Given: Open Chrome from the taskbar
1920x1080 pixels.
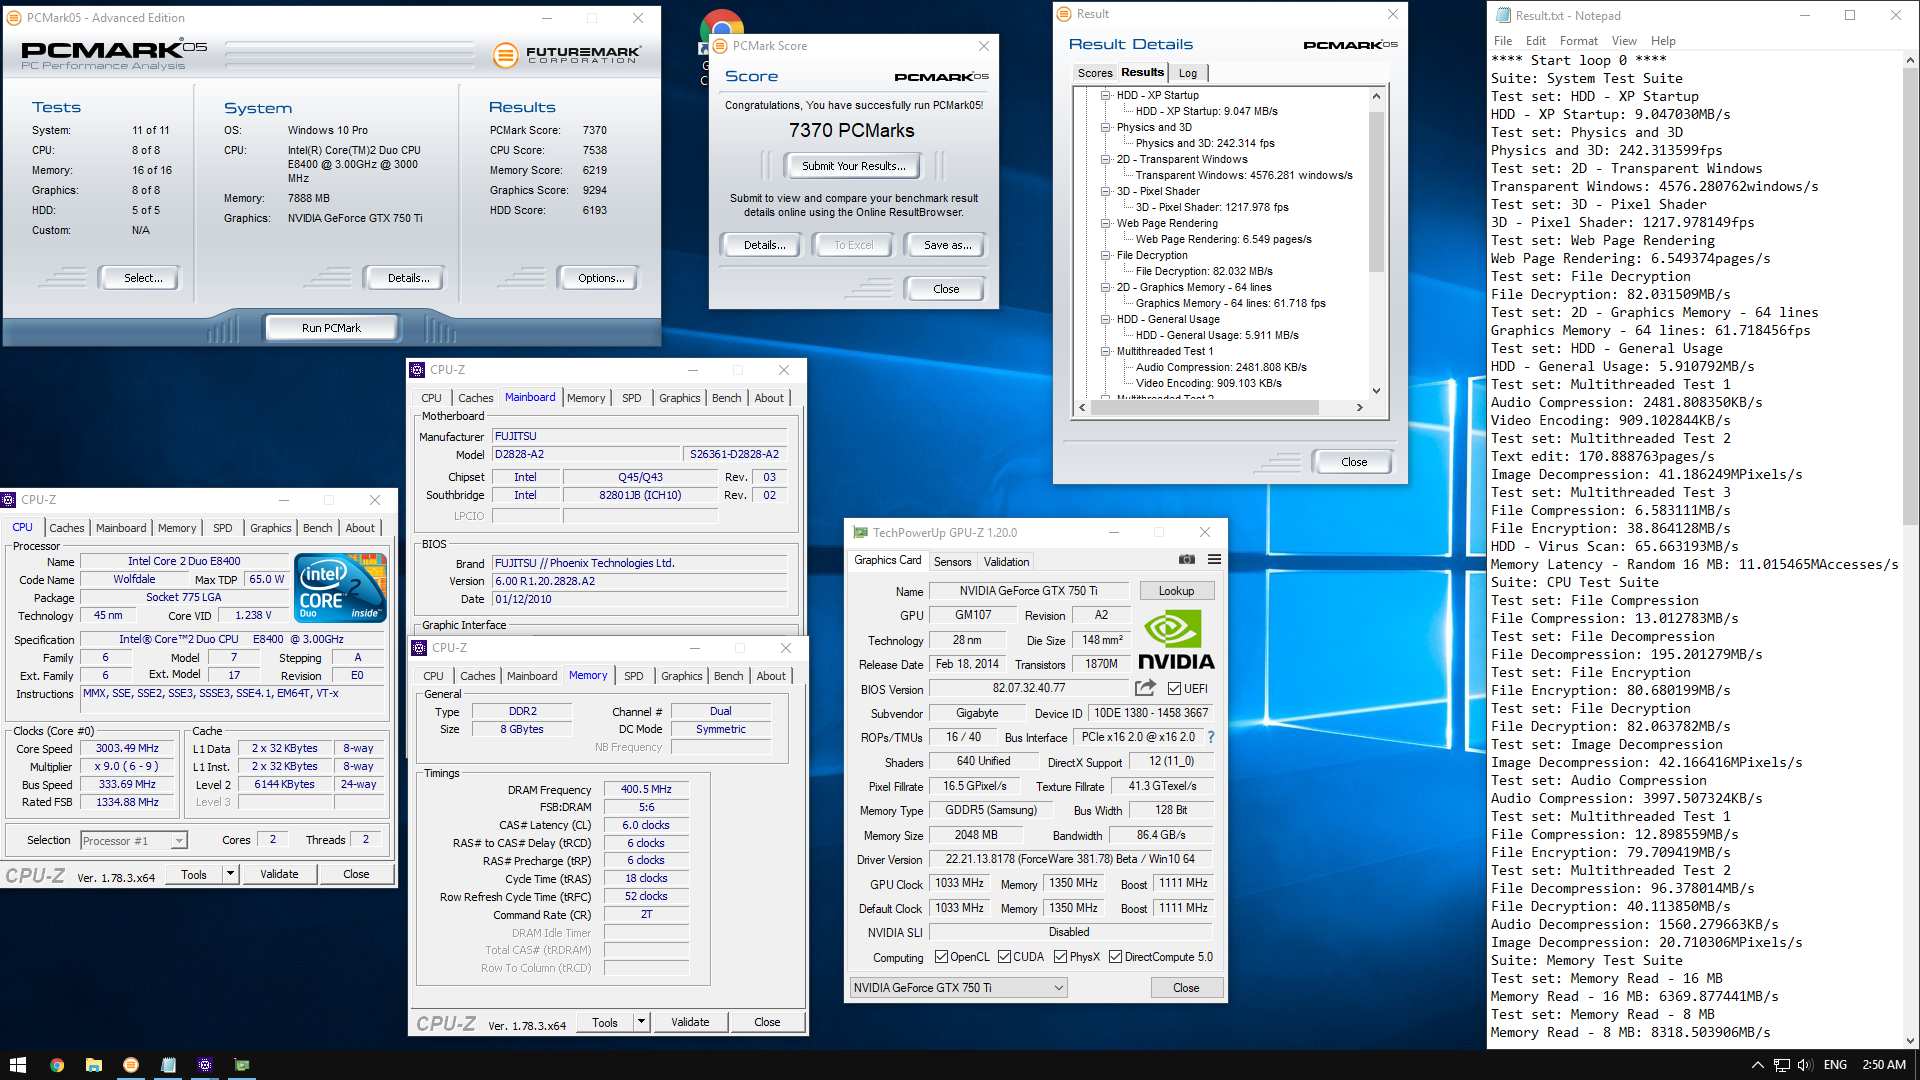Looking at the screenshot, I should click(x=57, y=1065).
